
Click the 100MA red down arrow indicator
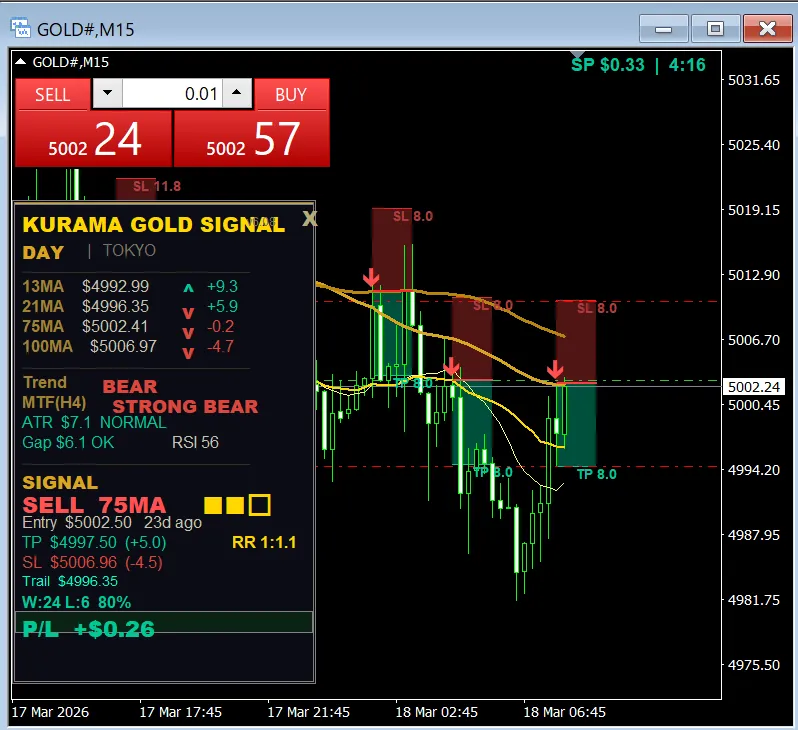[x=188, y=352]
